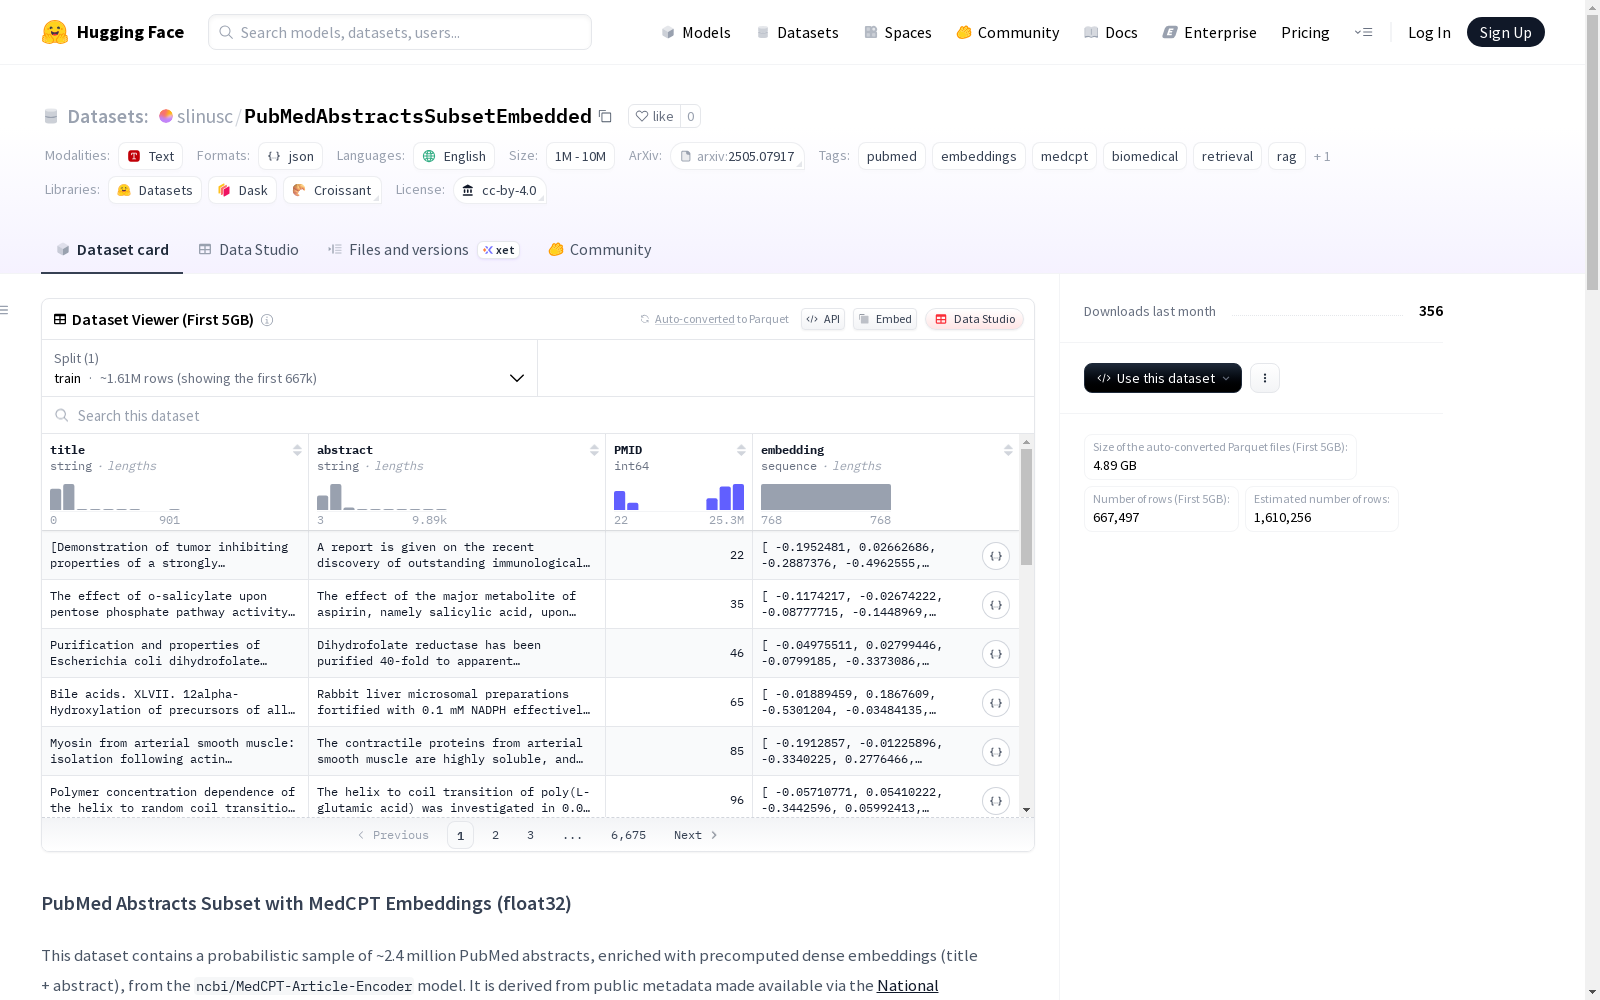Open the Use this dataset dropdown
Viewport: 1600px width, 1000px height.
[x=1163, y=378]
